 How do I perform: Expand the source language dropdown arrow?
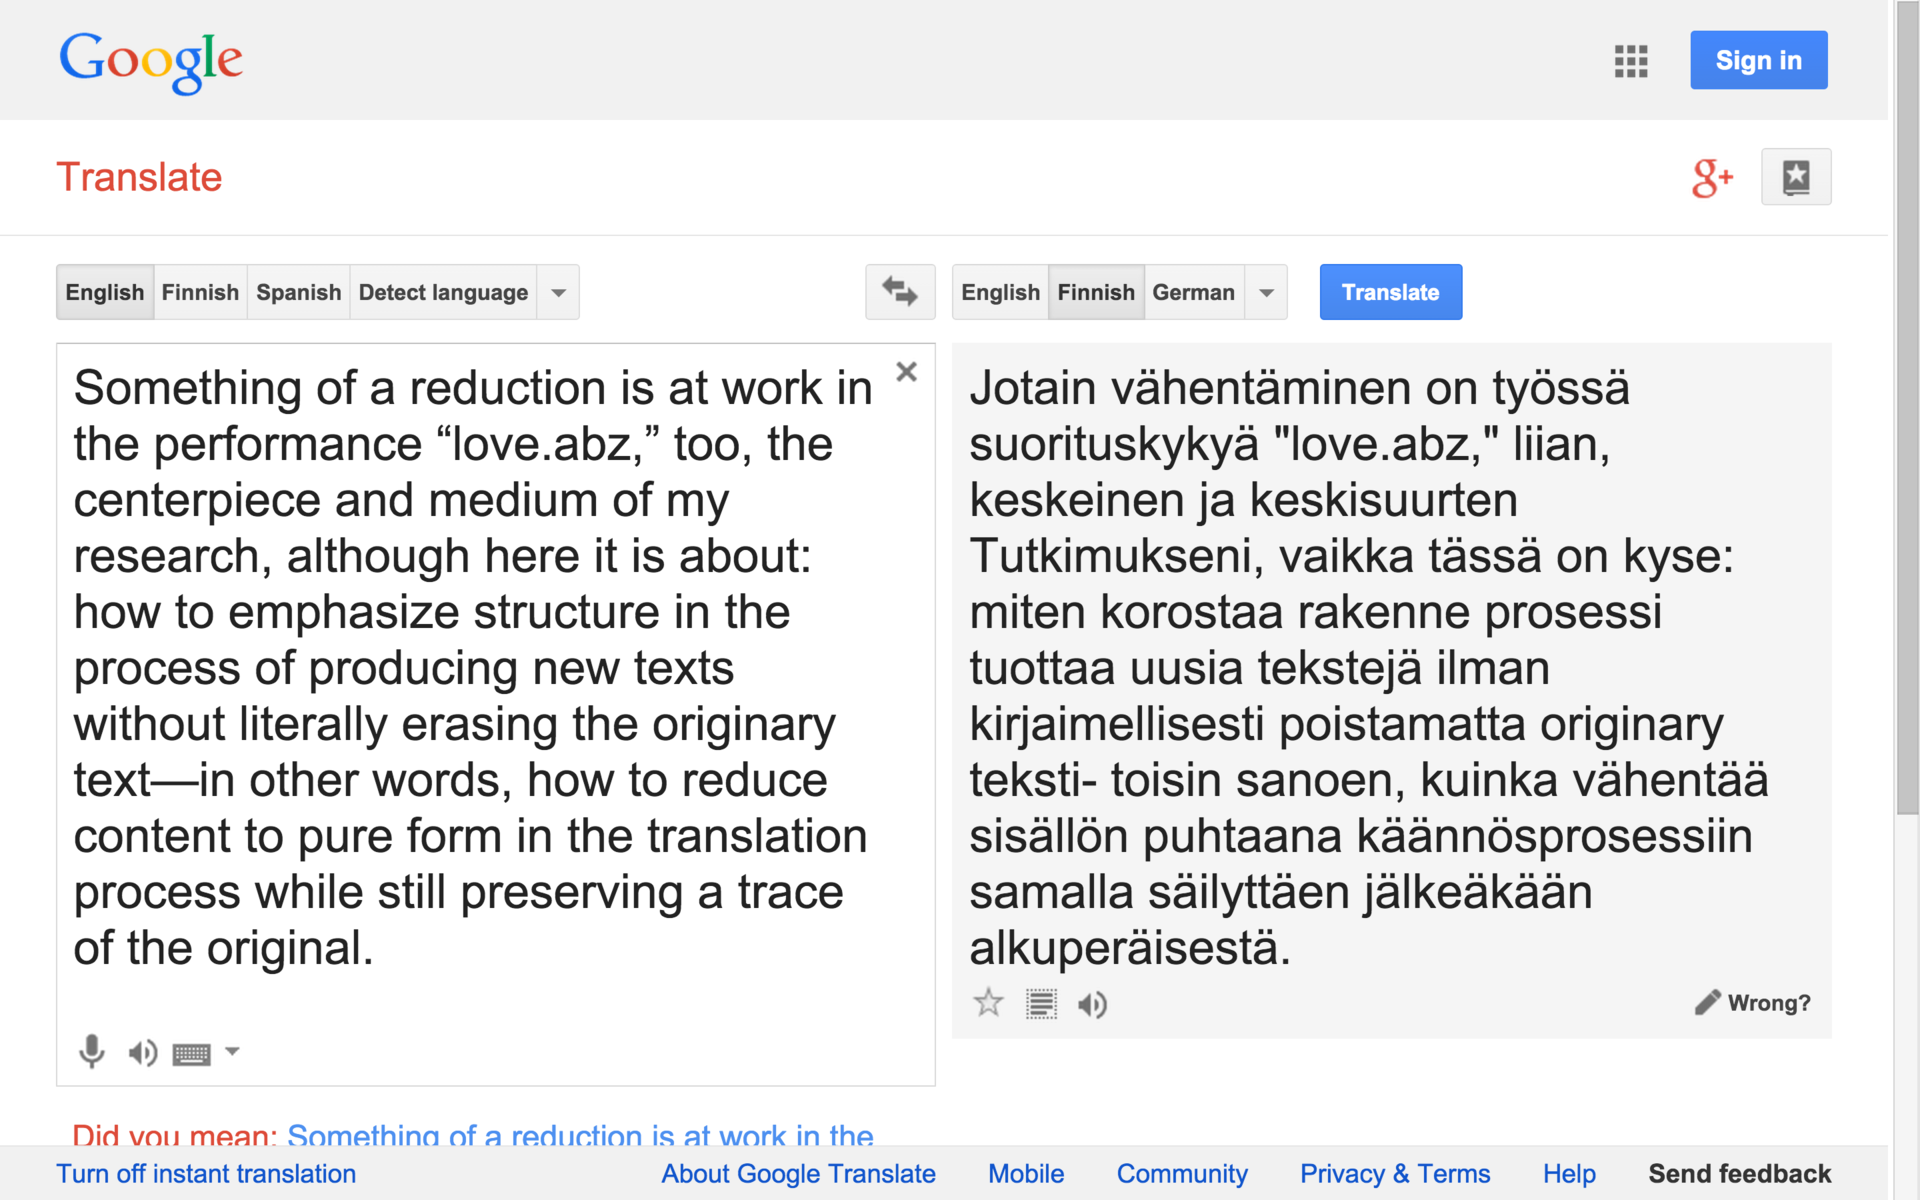point(558,292)
